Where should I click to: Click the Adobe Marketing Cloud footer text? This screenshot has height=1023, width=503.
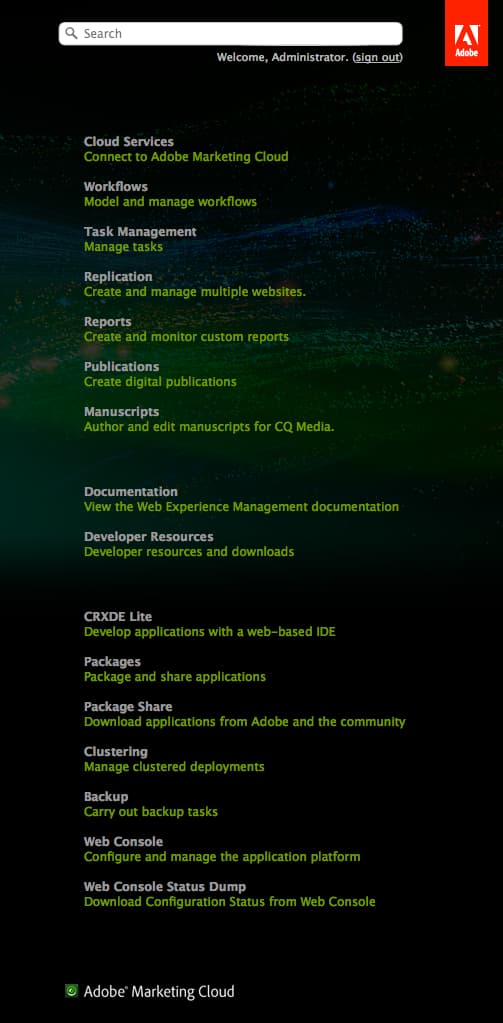[159, 992]
